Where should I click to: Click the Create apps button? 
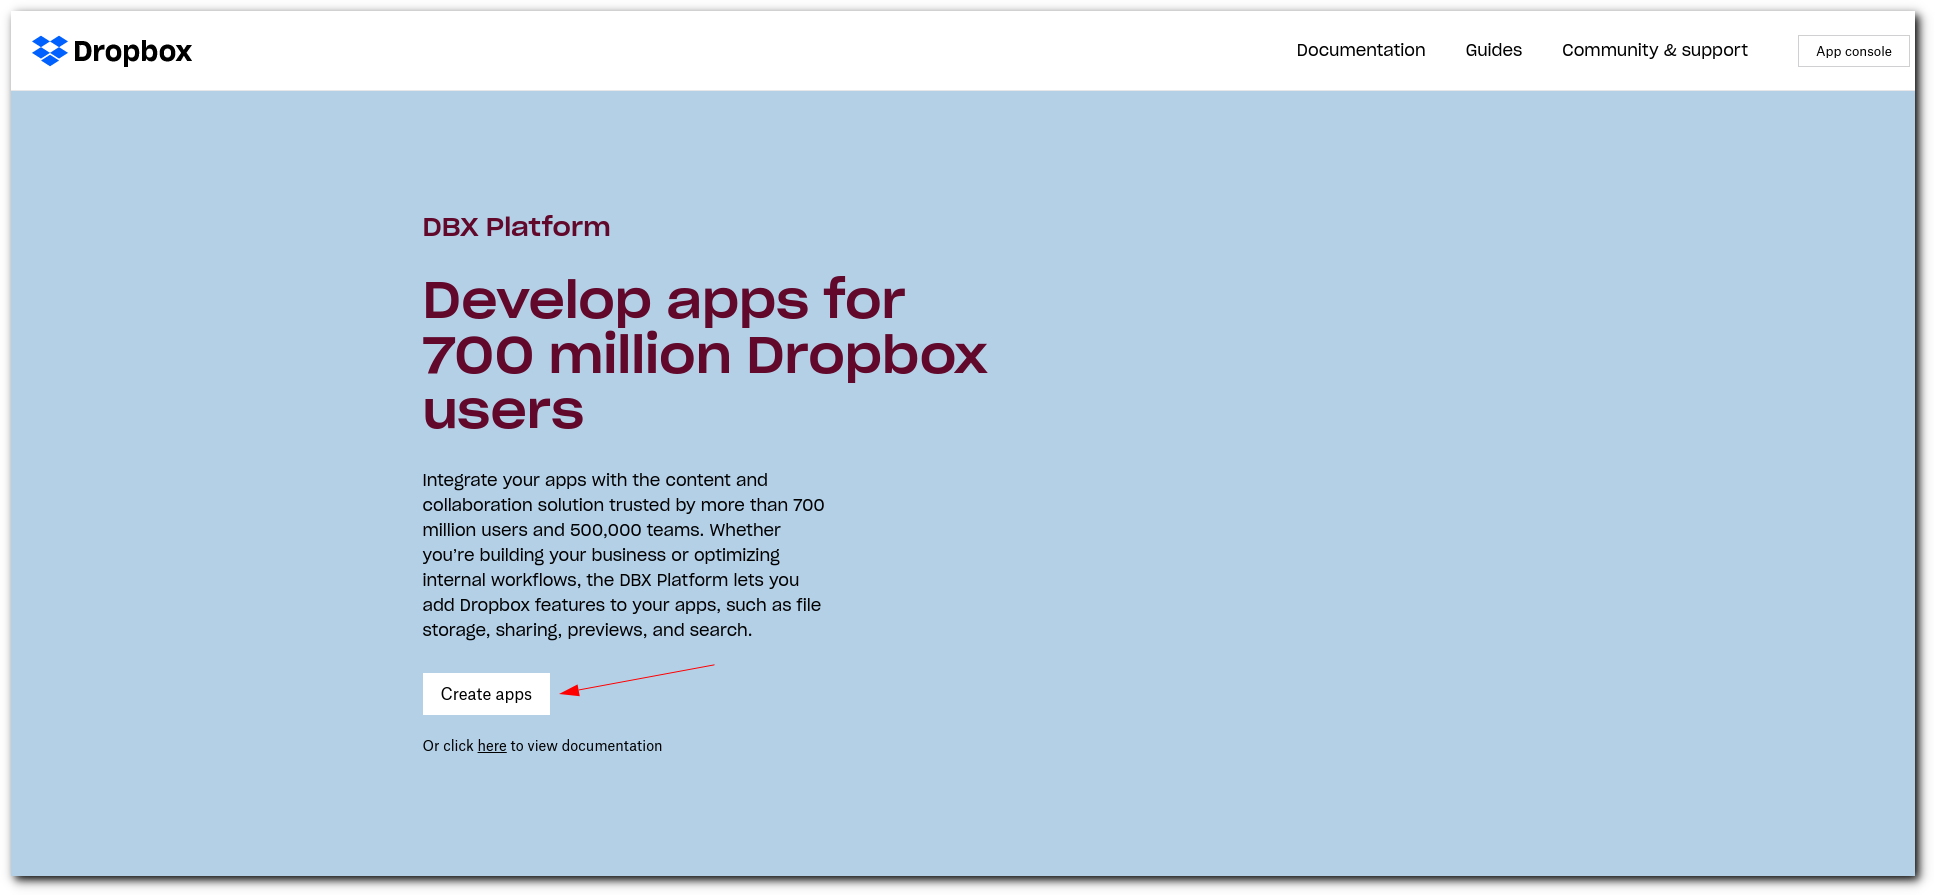pyautogui.click(x=486, y=694)
